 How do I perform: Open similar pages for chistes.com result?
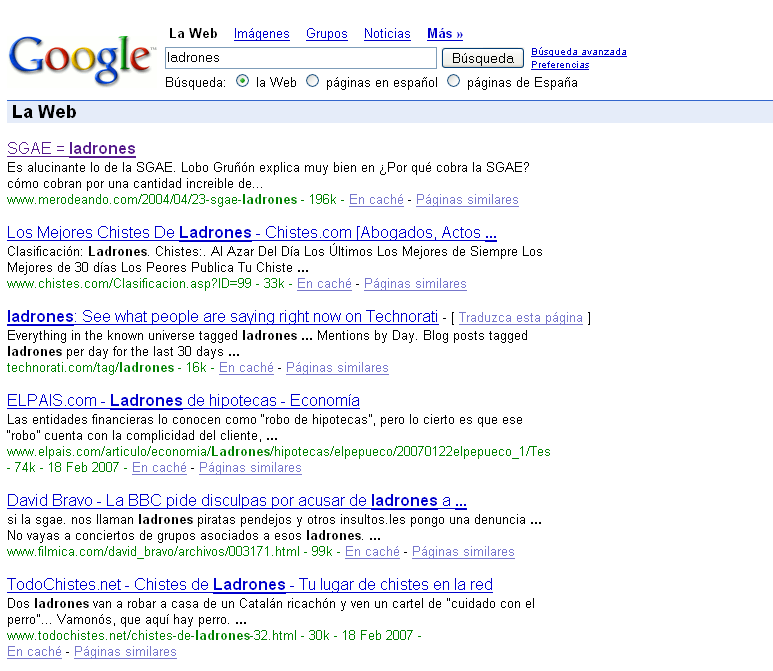coord(415,283)
